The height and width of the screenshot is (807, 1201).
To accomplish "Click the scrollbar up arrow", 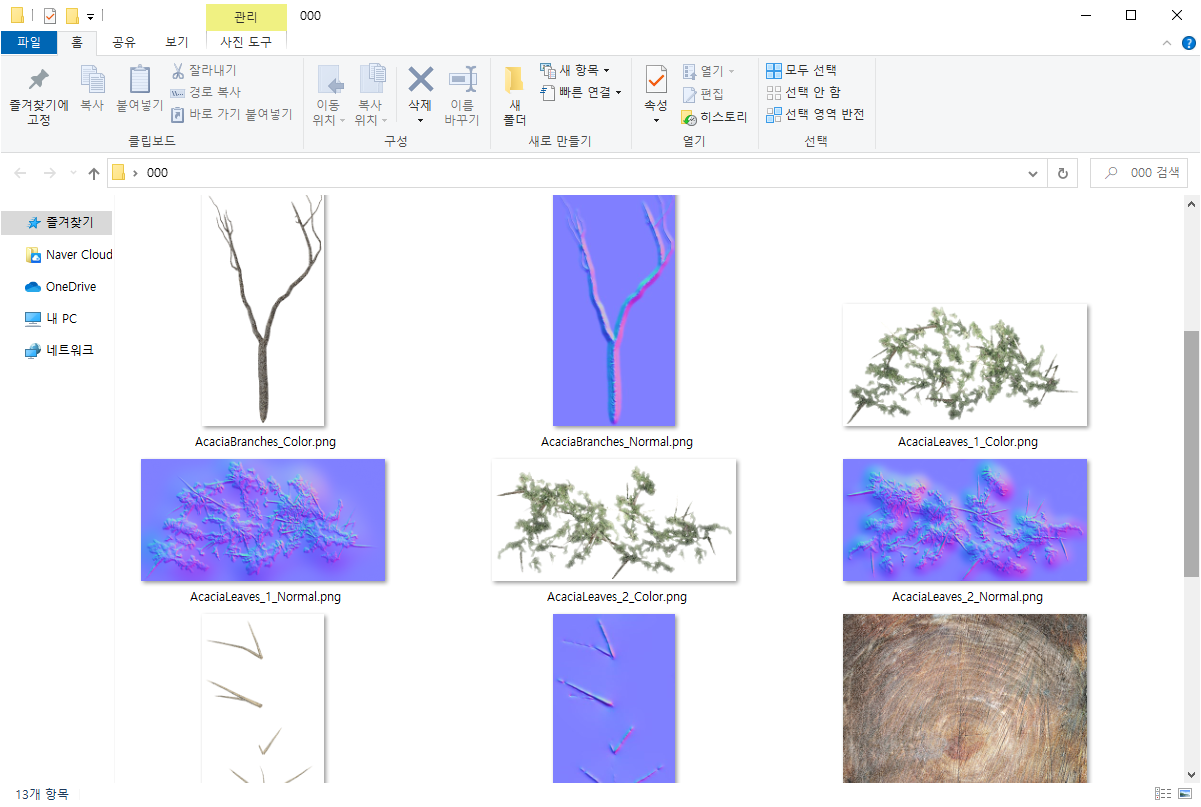I will pyautogui.click(x=1191, y=203).
